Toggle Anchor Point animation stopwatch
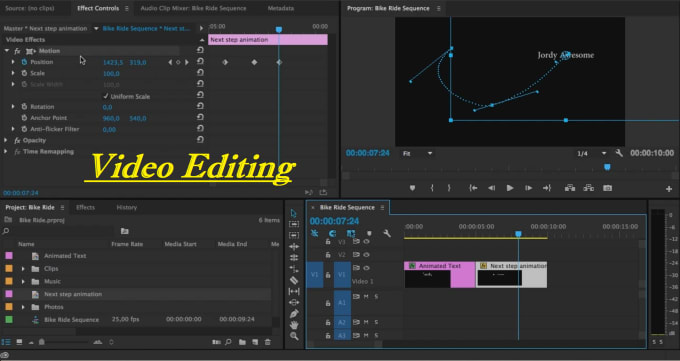Image resolution: width=680 pixels, height=361 pixels. 24,118
